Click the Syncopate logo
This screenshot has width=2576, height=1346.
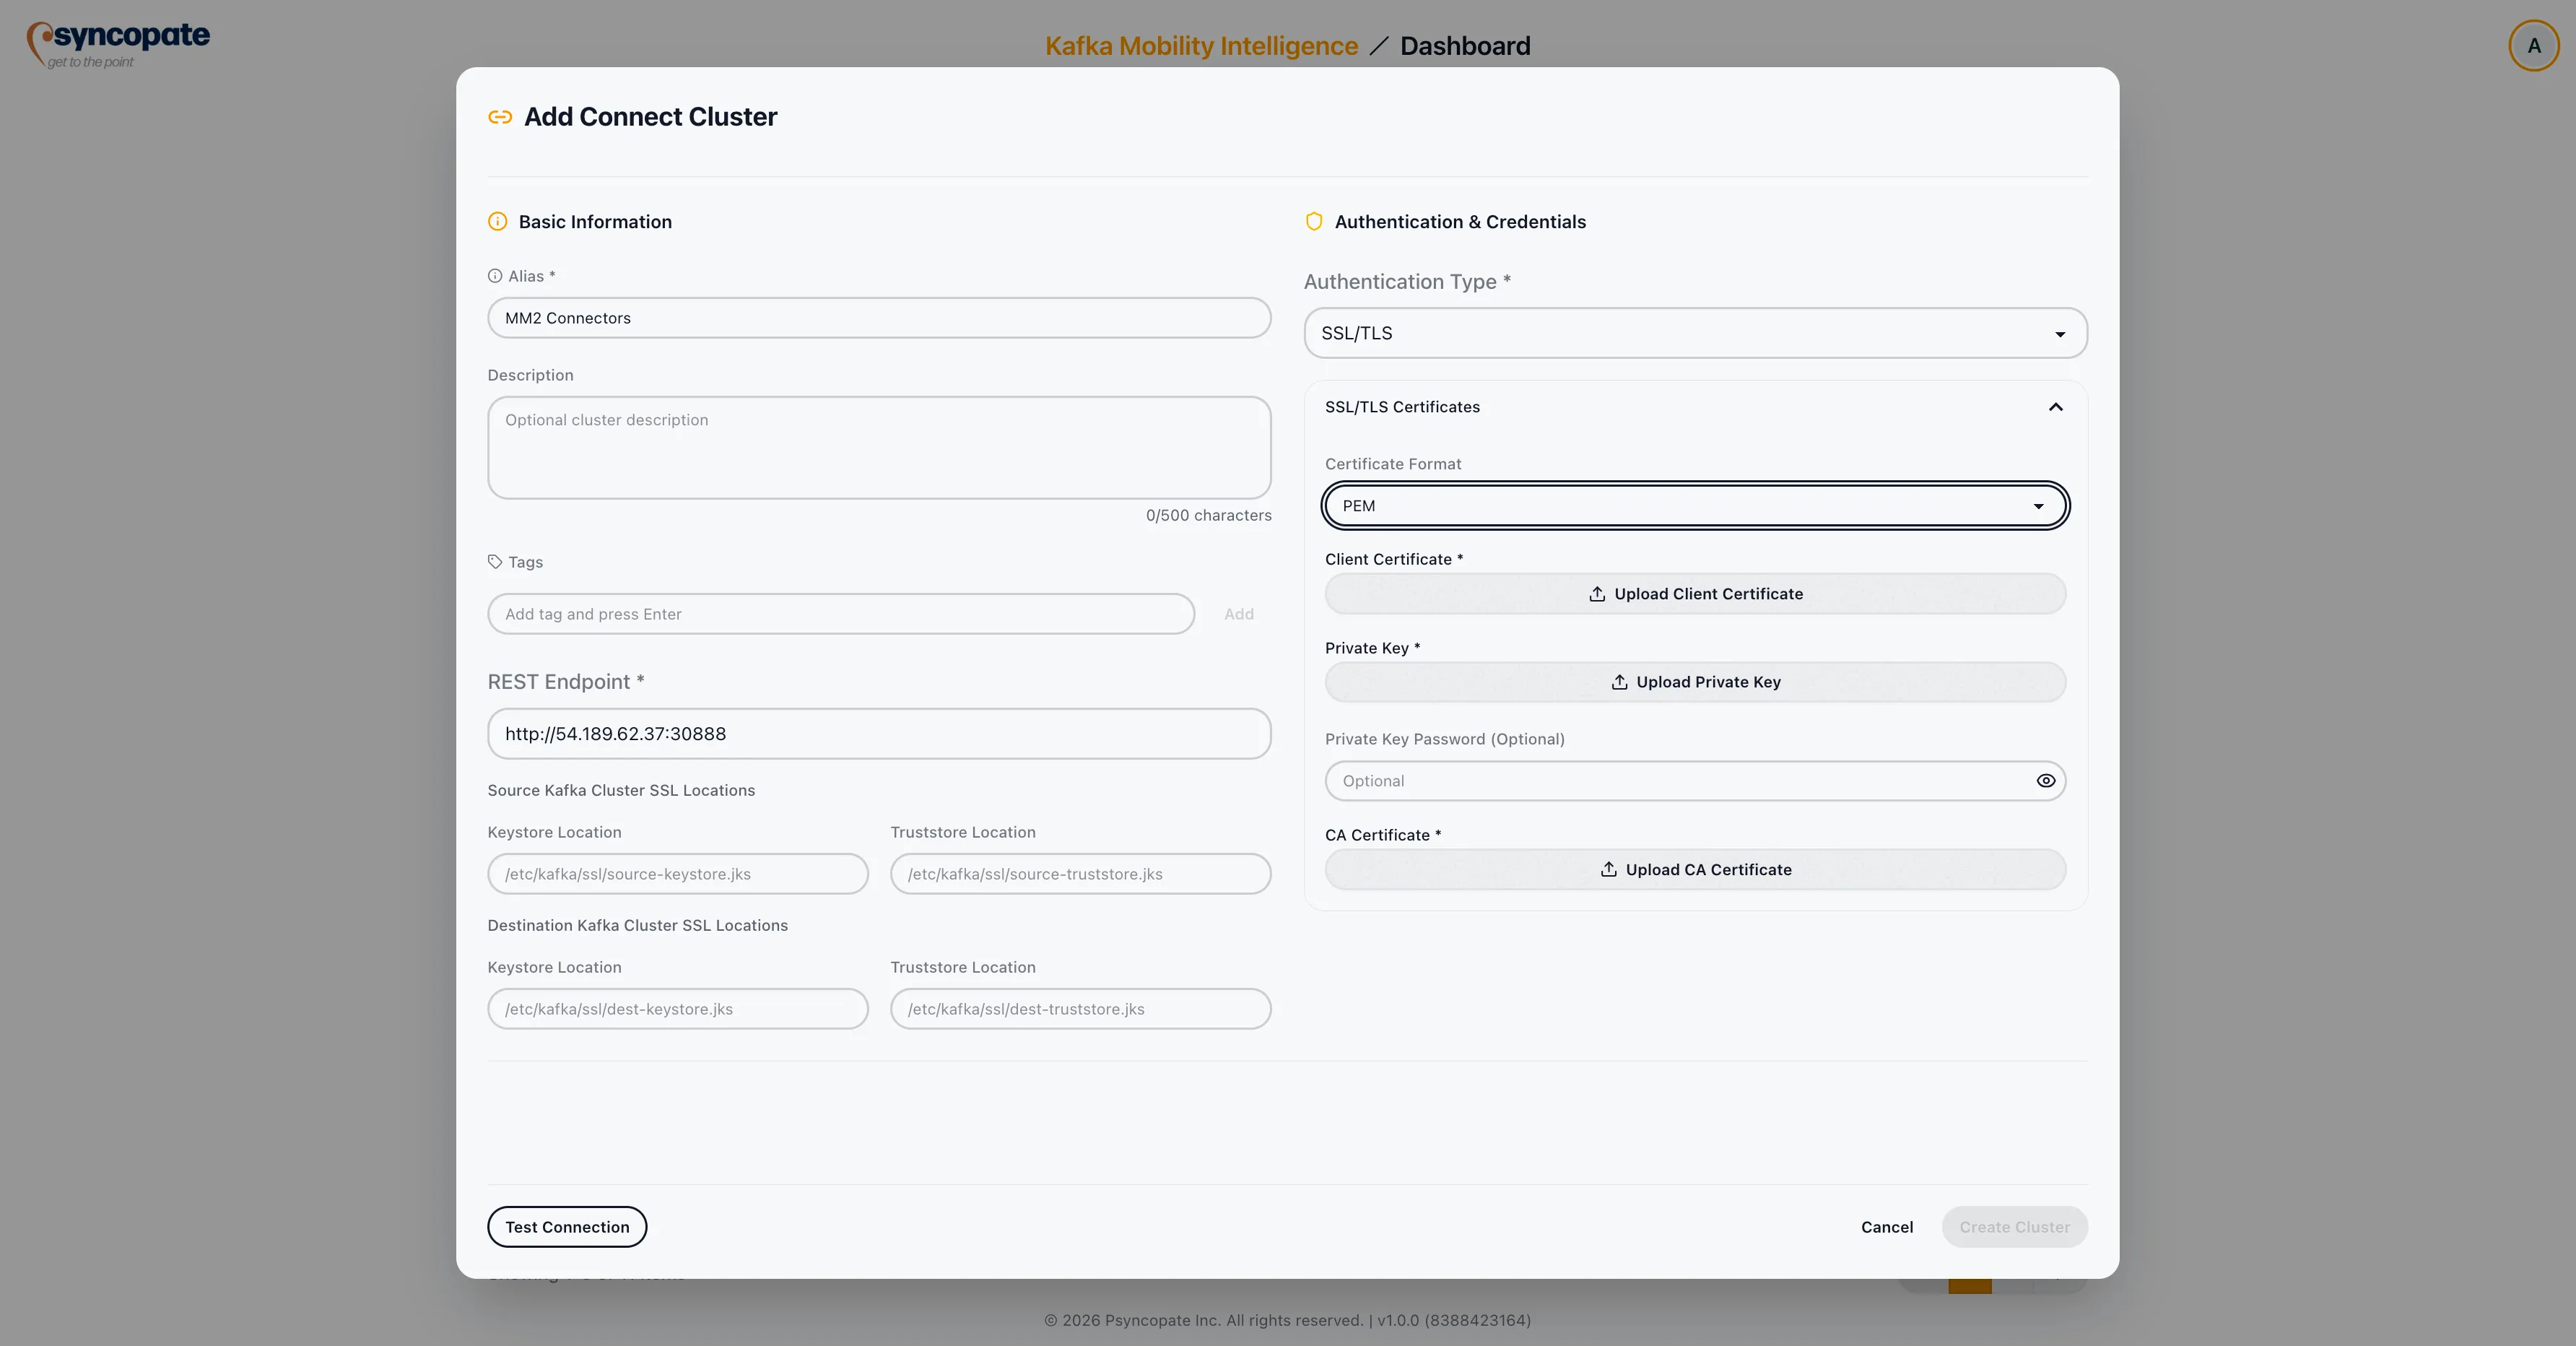click(116, 43)
